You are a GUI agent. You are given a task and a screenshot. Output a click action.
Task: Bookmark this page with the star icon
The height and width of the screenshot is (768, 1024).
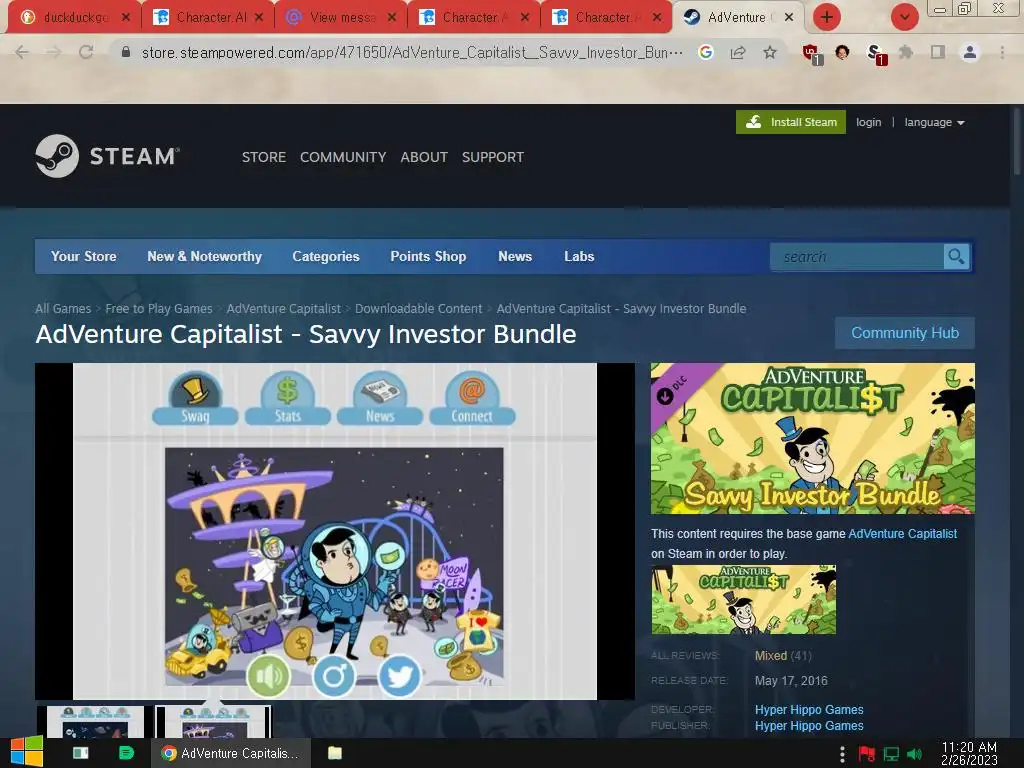(x=770, y=52)
